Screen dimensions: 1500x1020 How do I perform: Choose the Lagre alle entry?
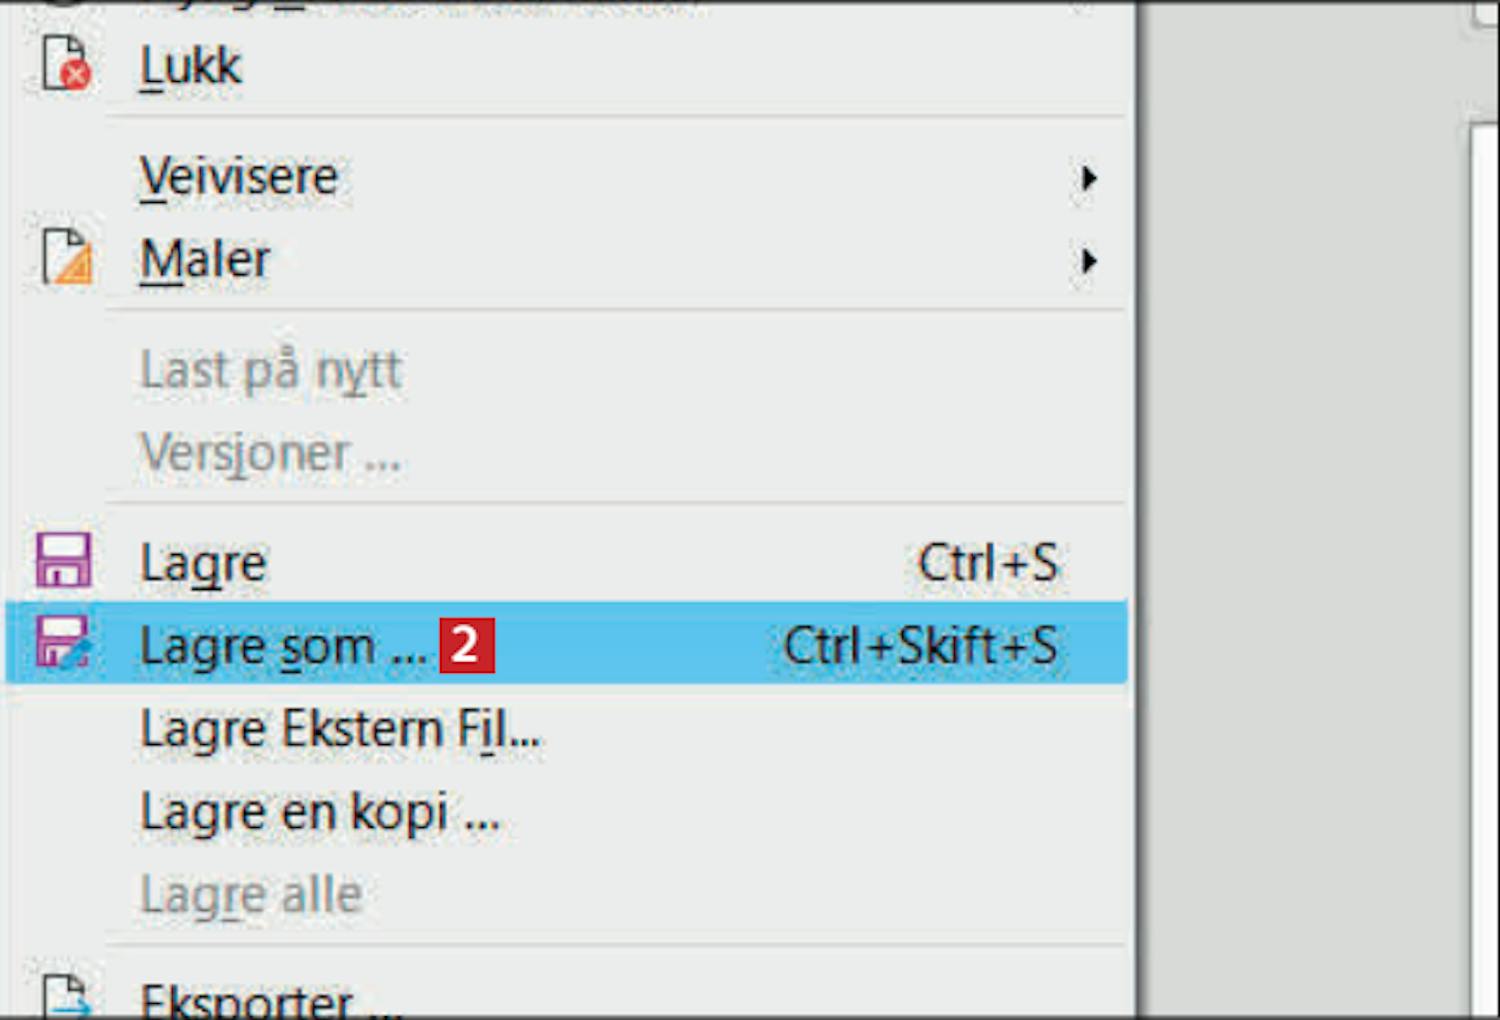coord(566,894)
